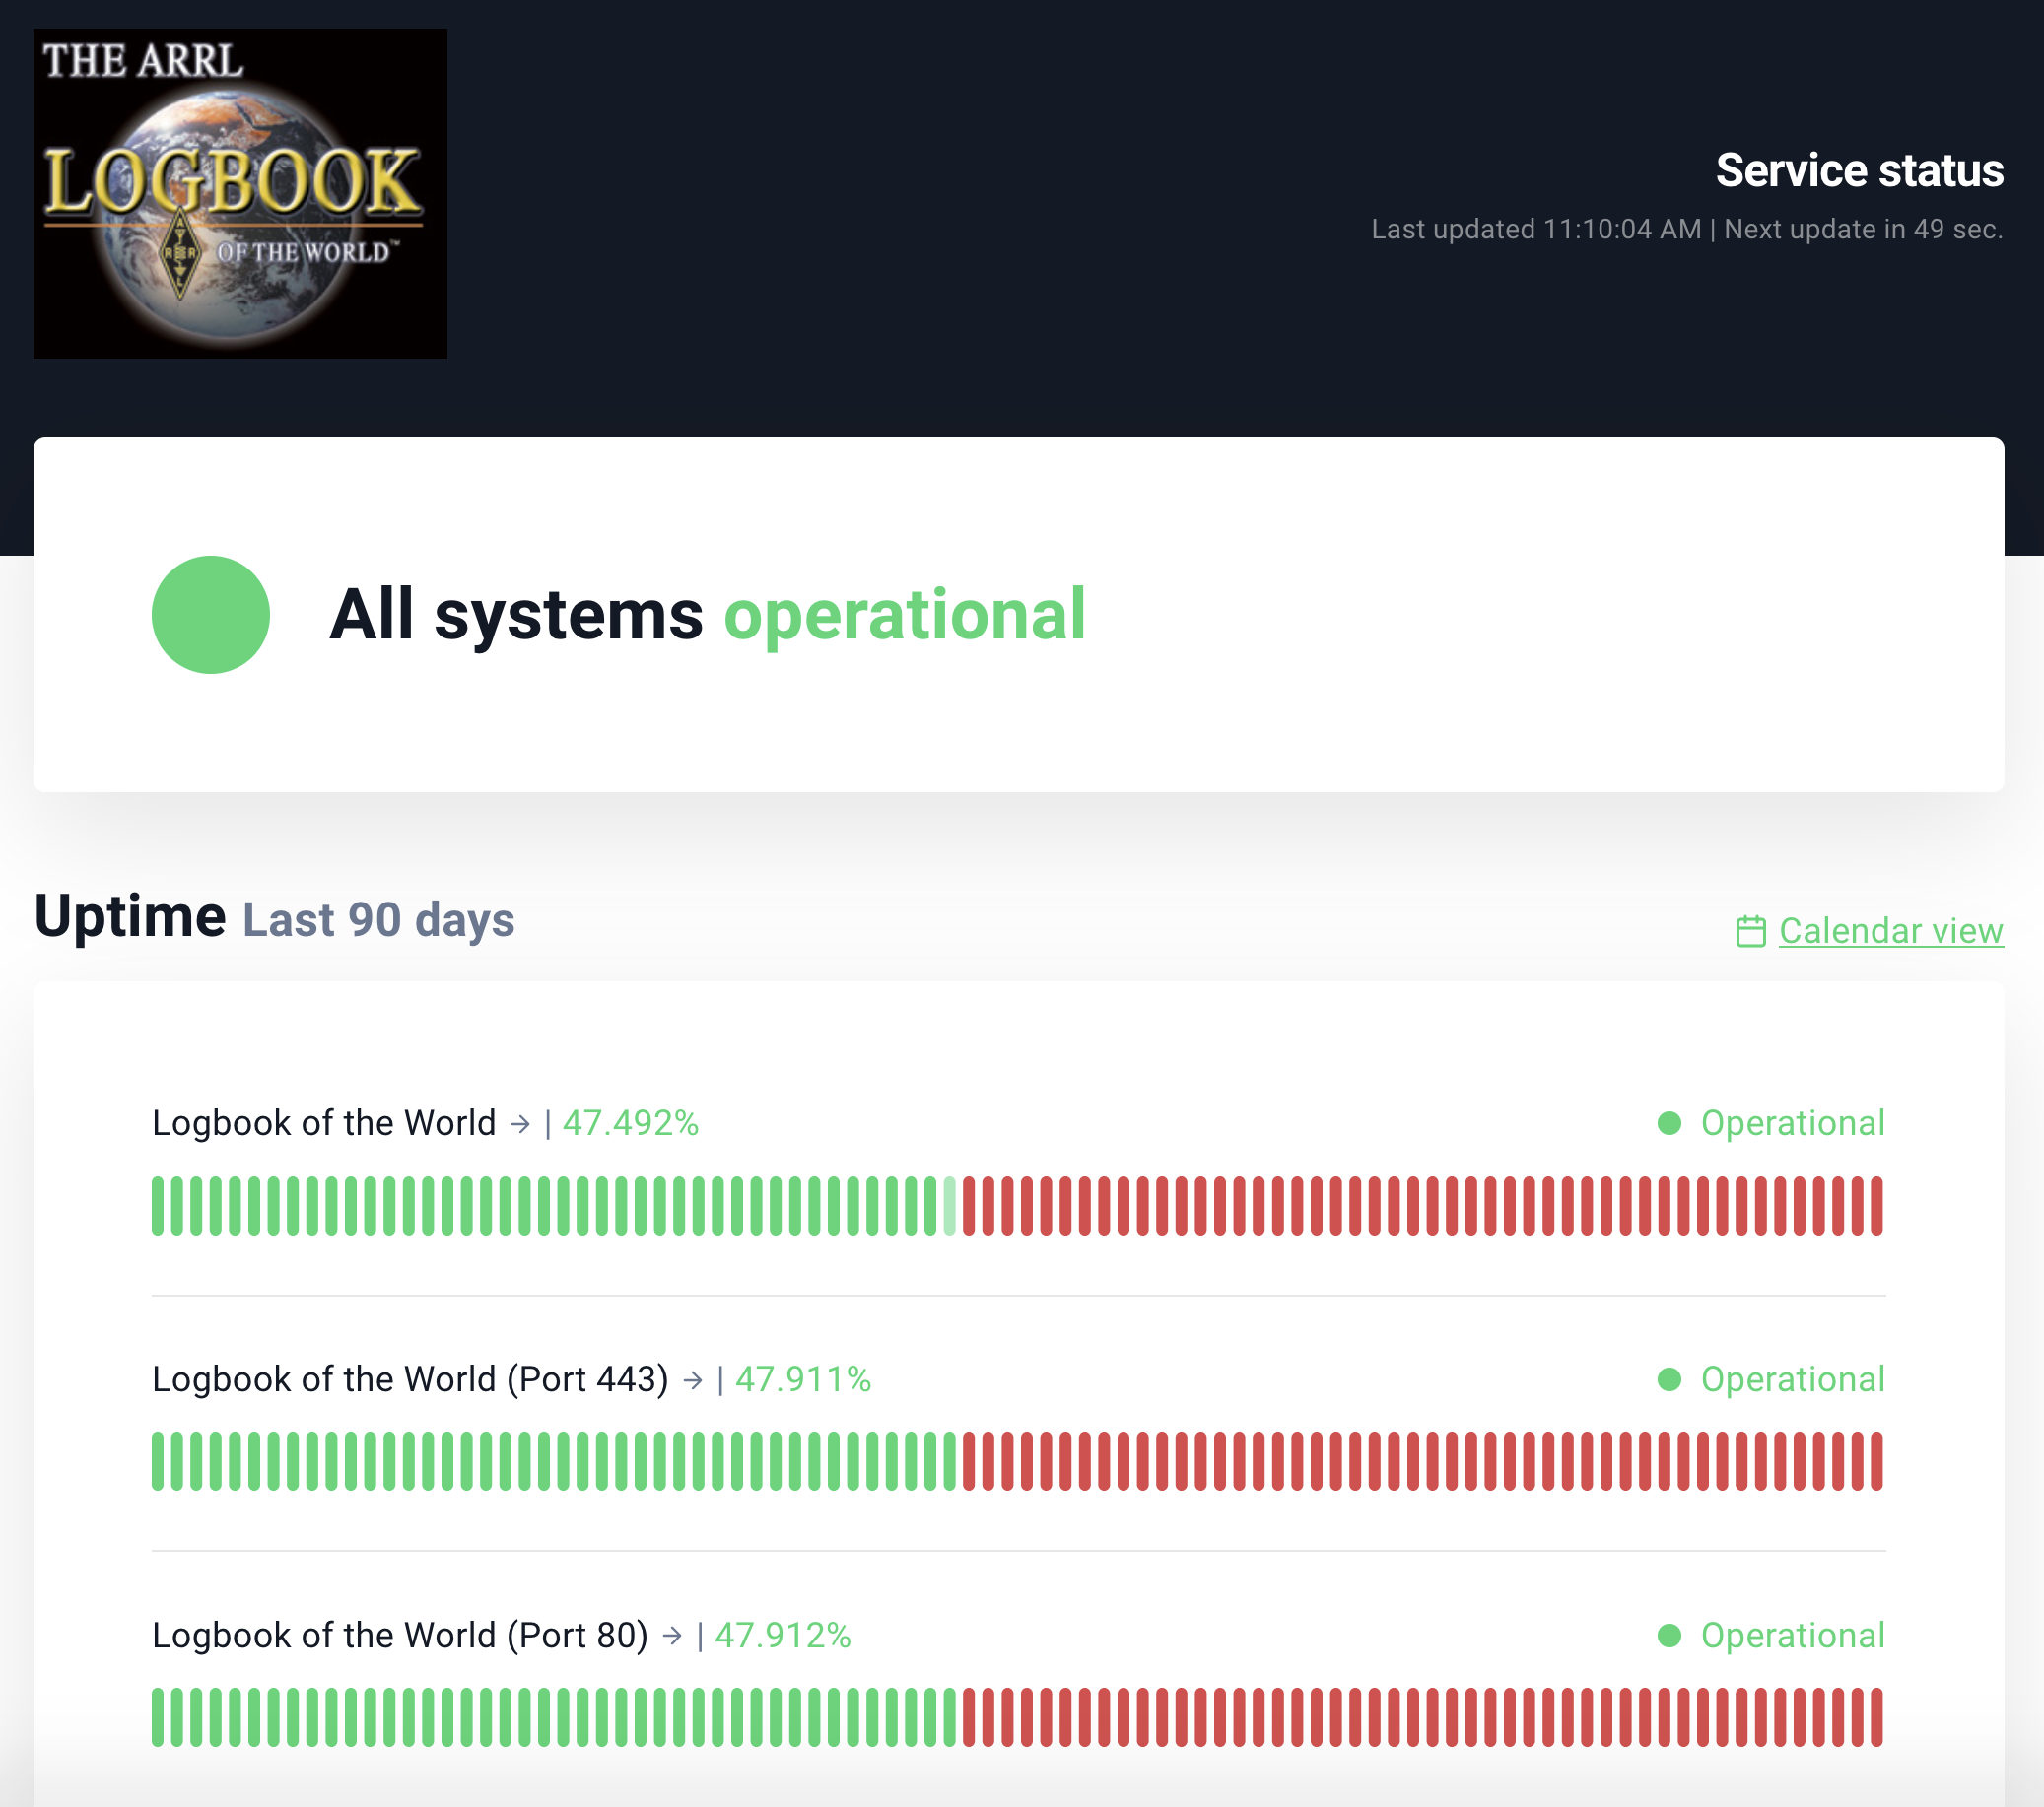This screenshot has height=1807, width=2044.
Task: Click the 47.912% uptime value
Action: 782,1635
